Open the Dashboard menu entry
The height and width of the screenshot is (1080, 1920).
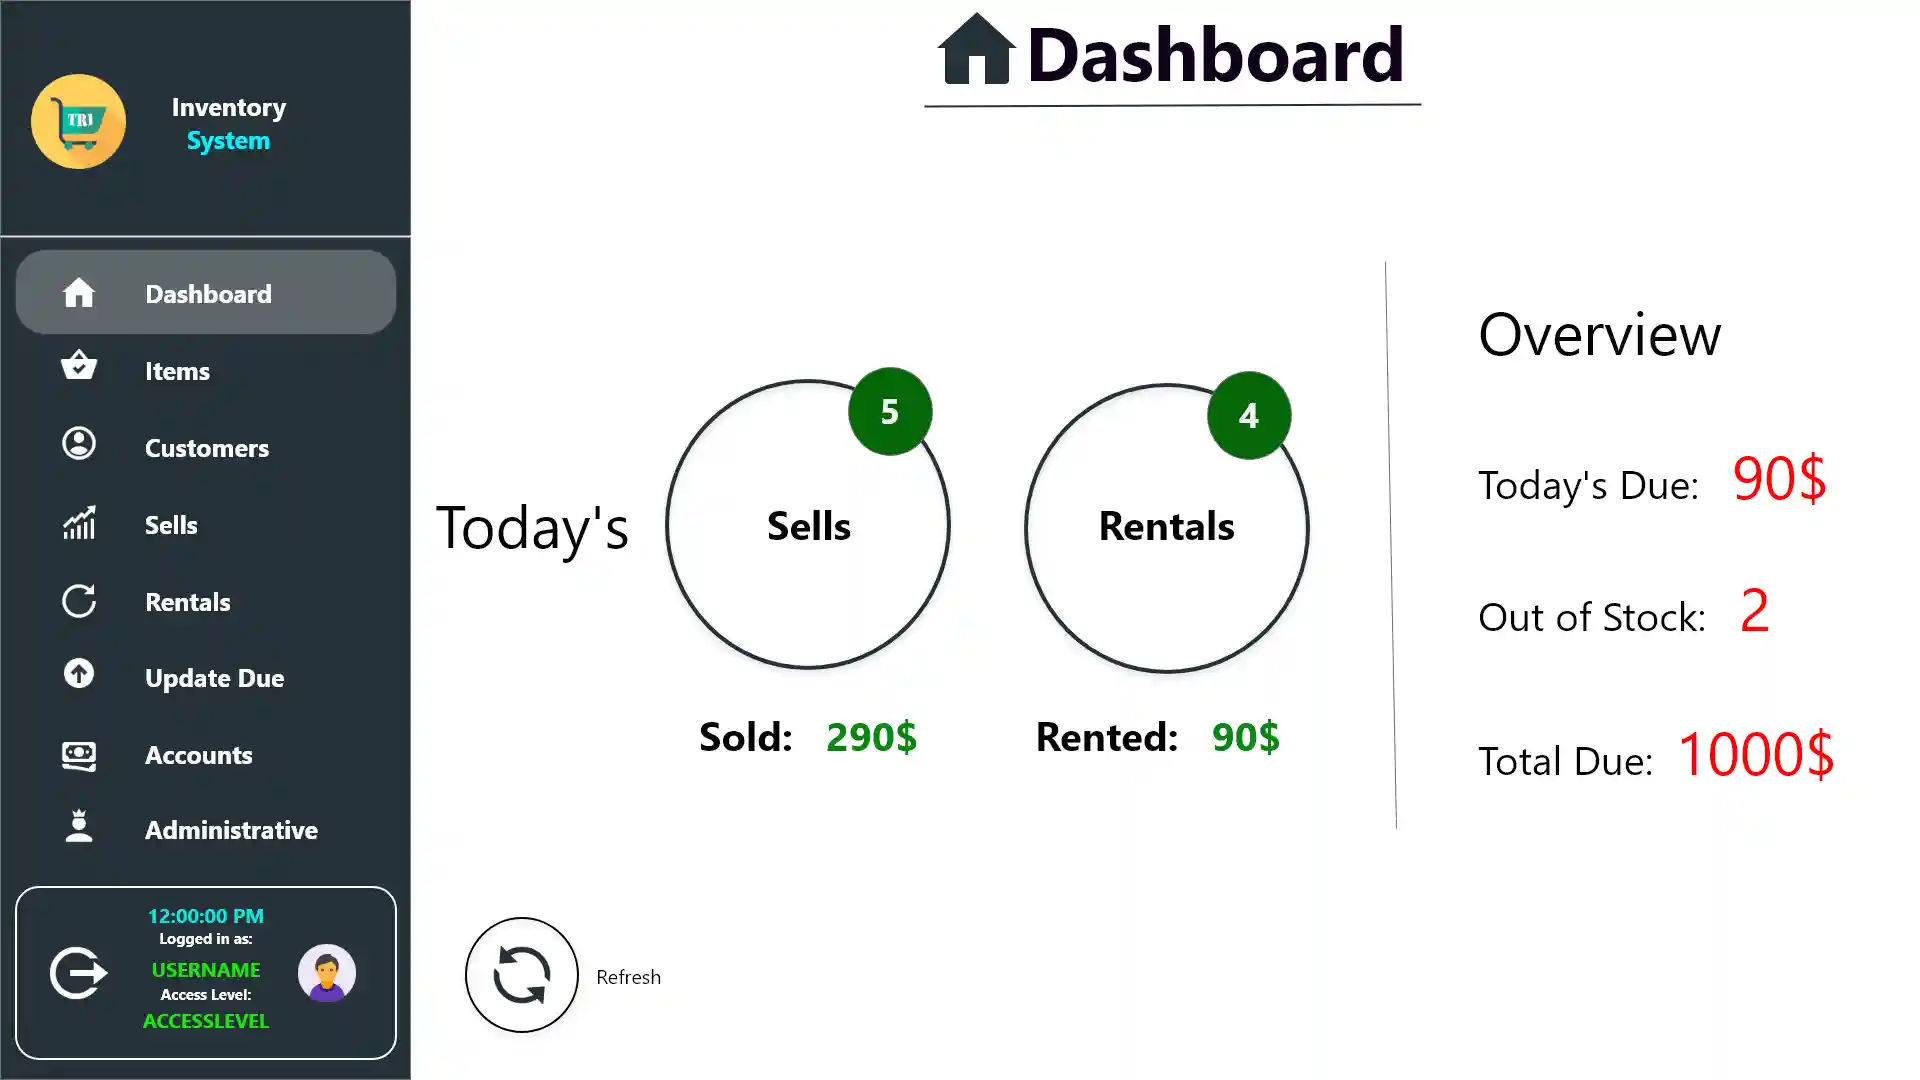(207, 293)
